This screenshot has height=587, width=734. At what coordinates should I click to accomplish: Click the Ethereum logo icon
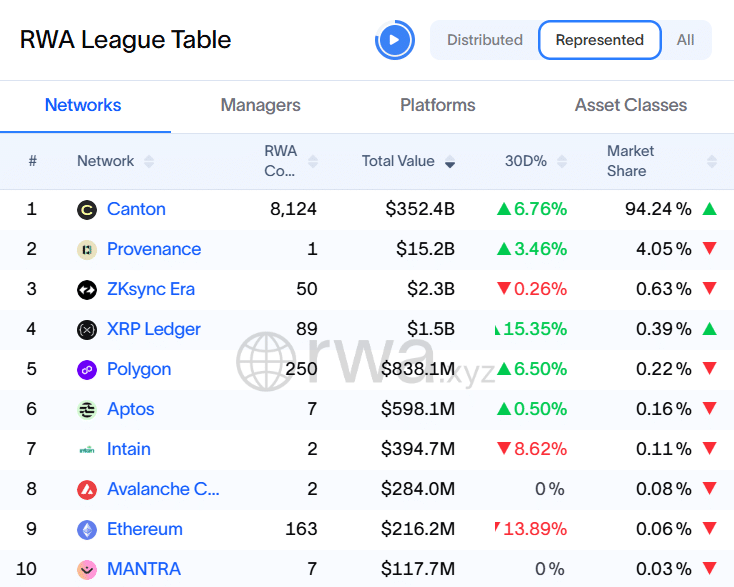click(87, 530)
